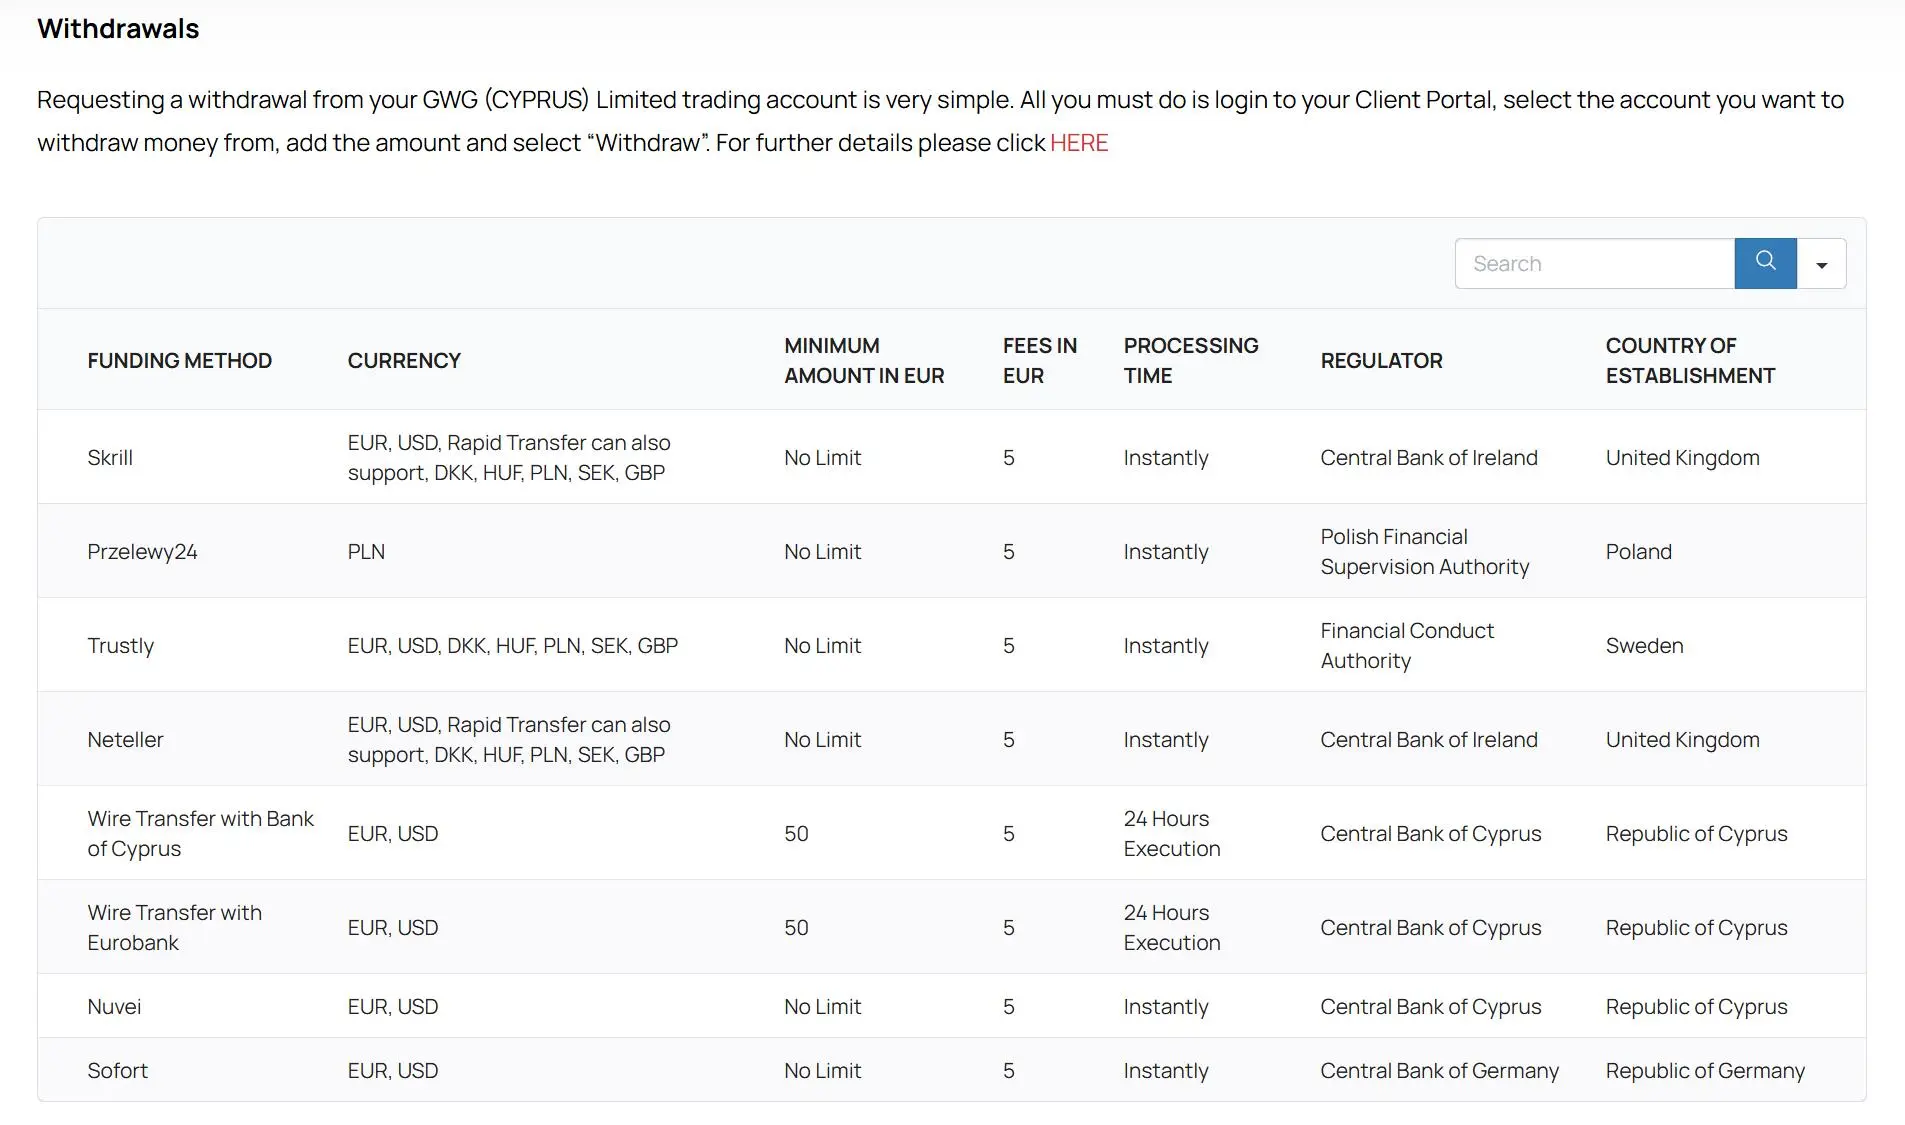Click Central Bank of Ireland in Neteller row

(1429, 739)
